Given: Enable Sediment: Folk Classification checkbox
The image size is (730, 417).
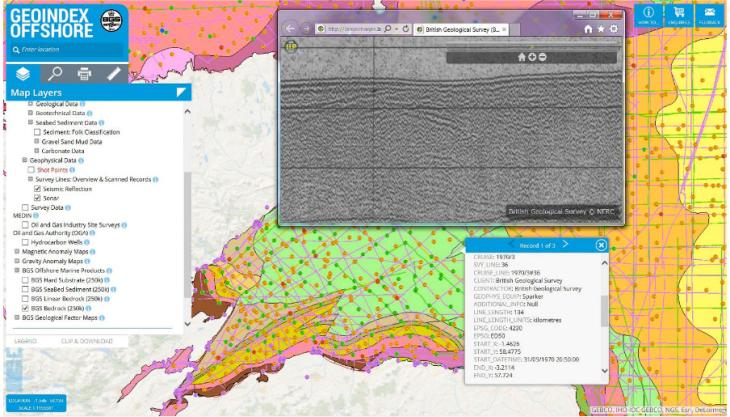Looking at the screenshot, I should tap(37, 132).
